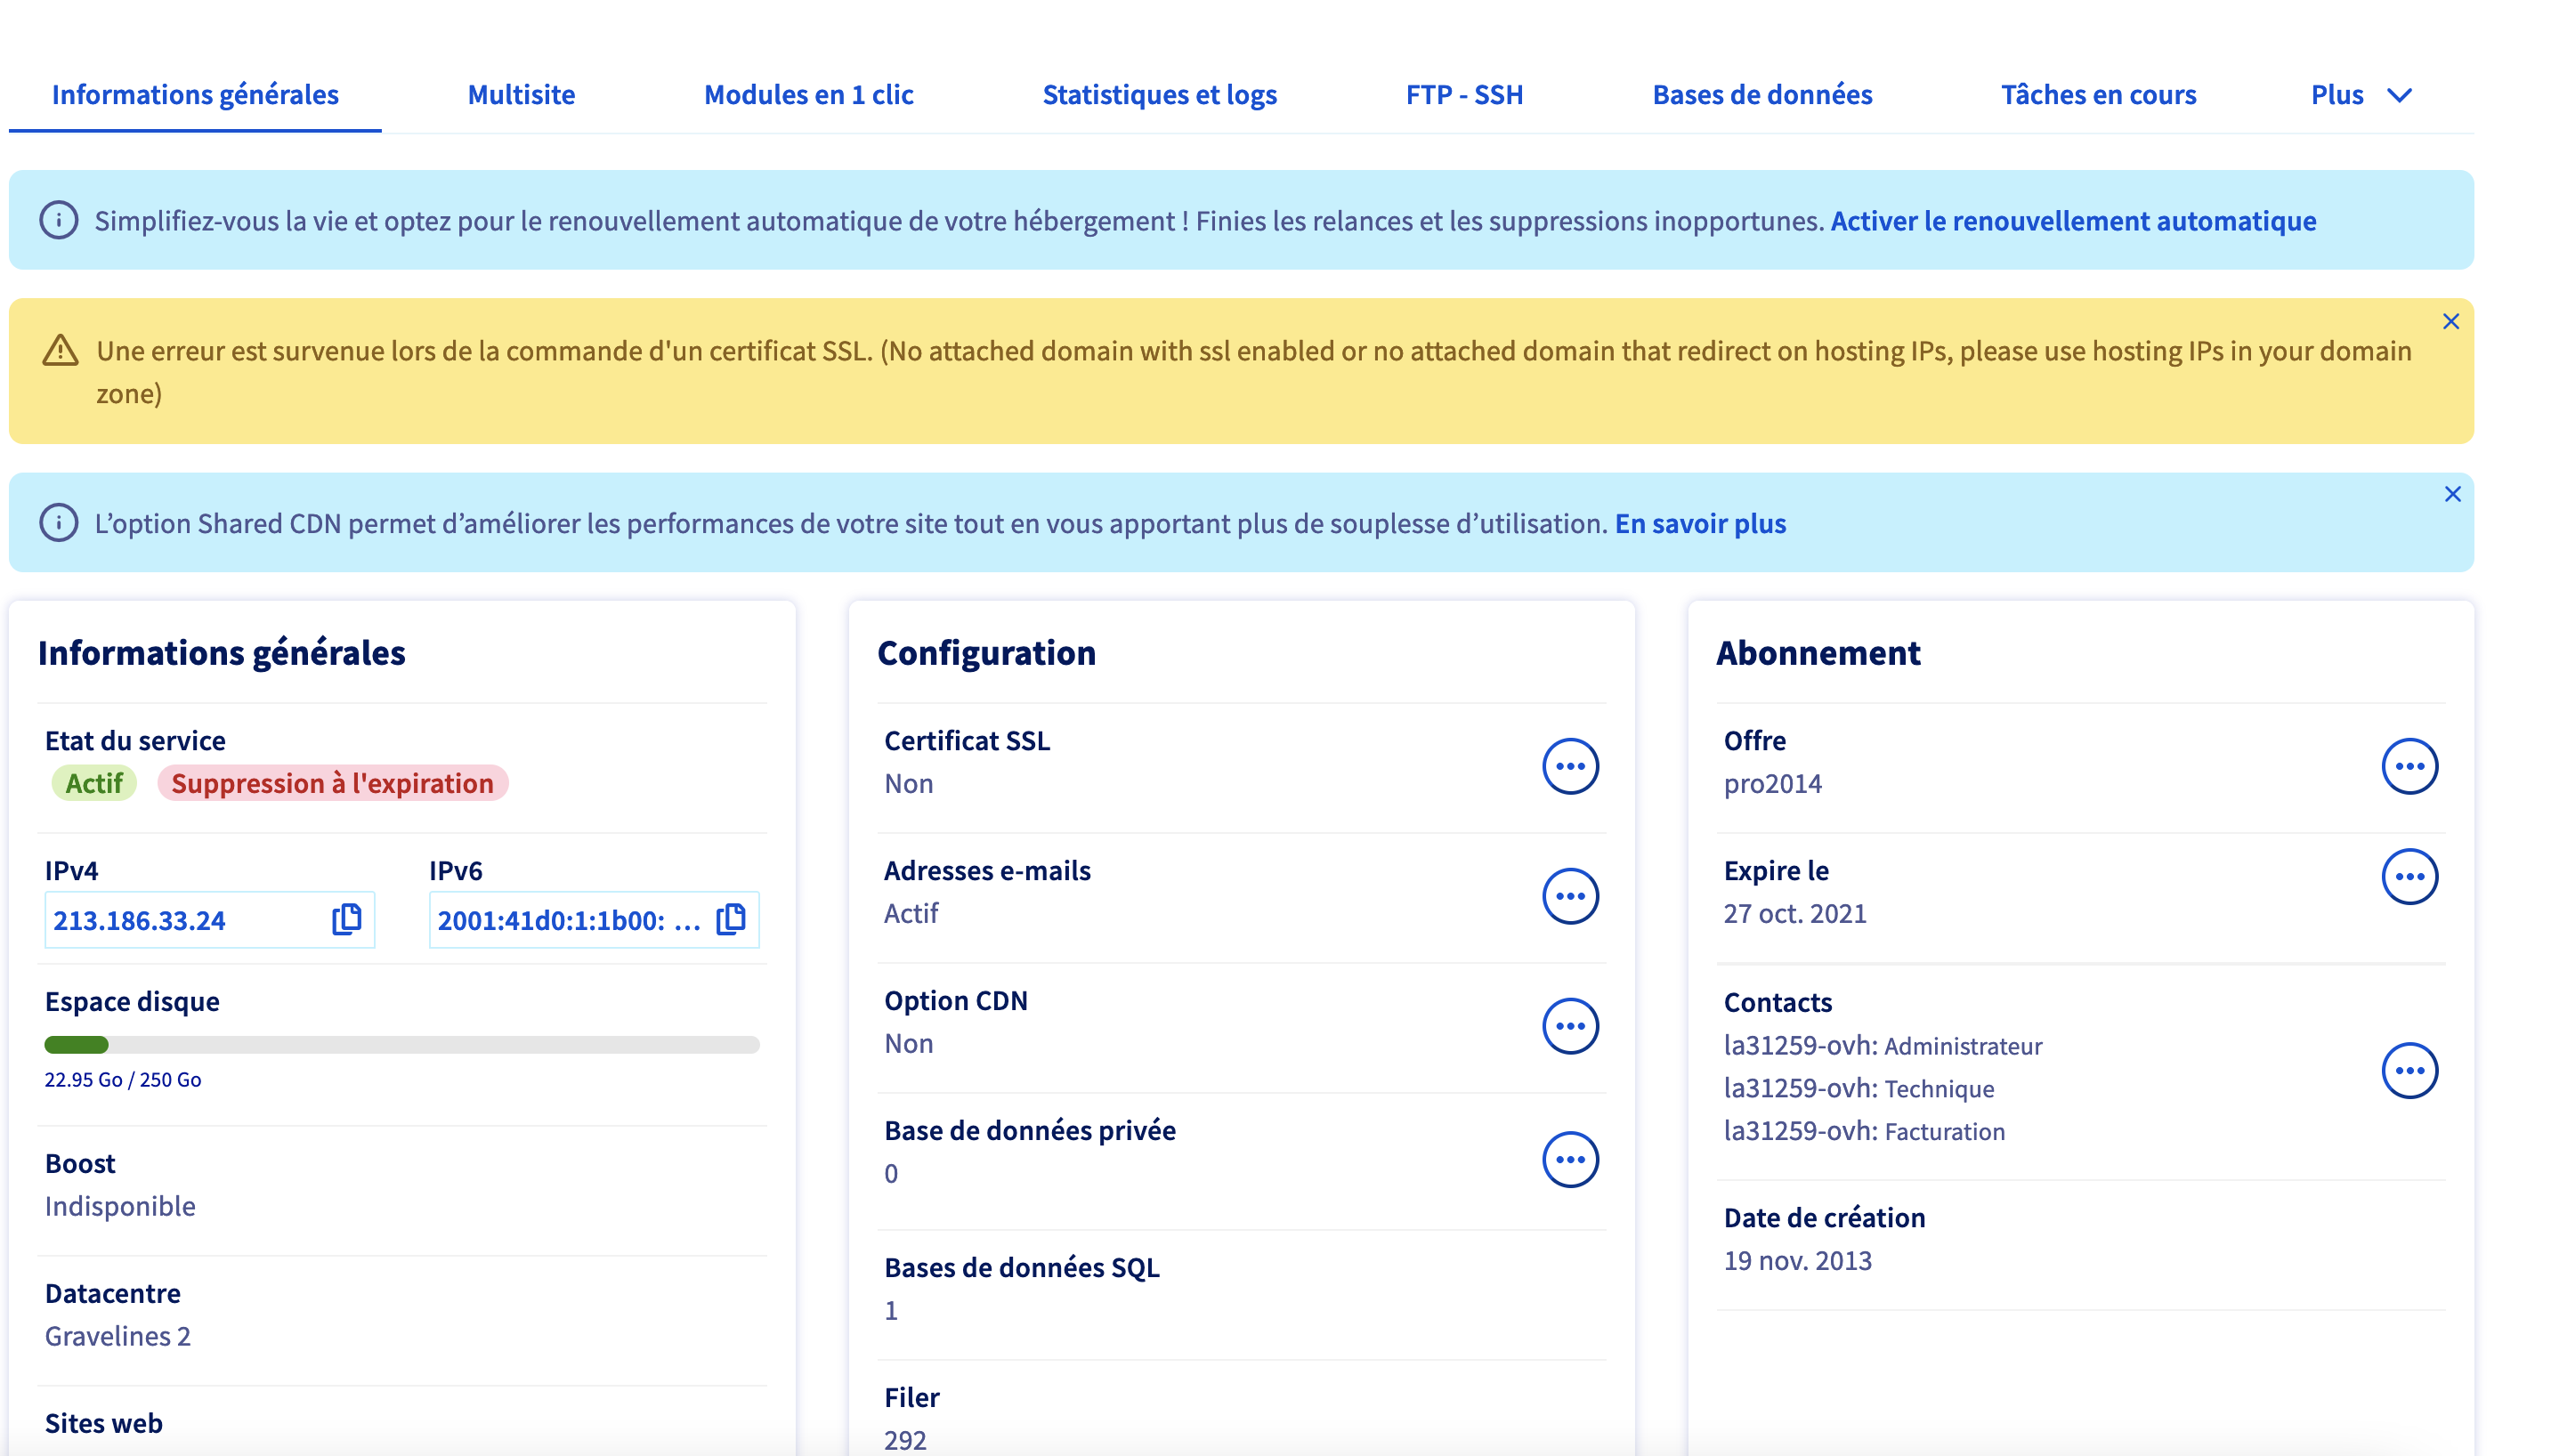Copy the IPv4 address to clipboard
Viewport: 2551px width, 1456px height.
[346, 919]
